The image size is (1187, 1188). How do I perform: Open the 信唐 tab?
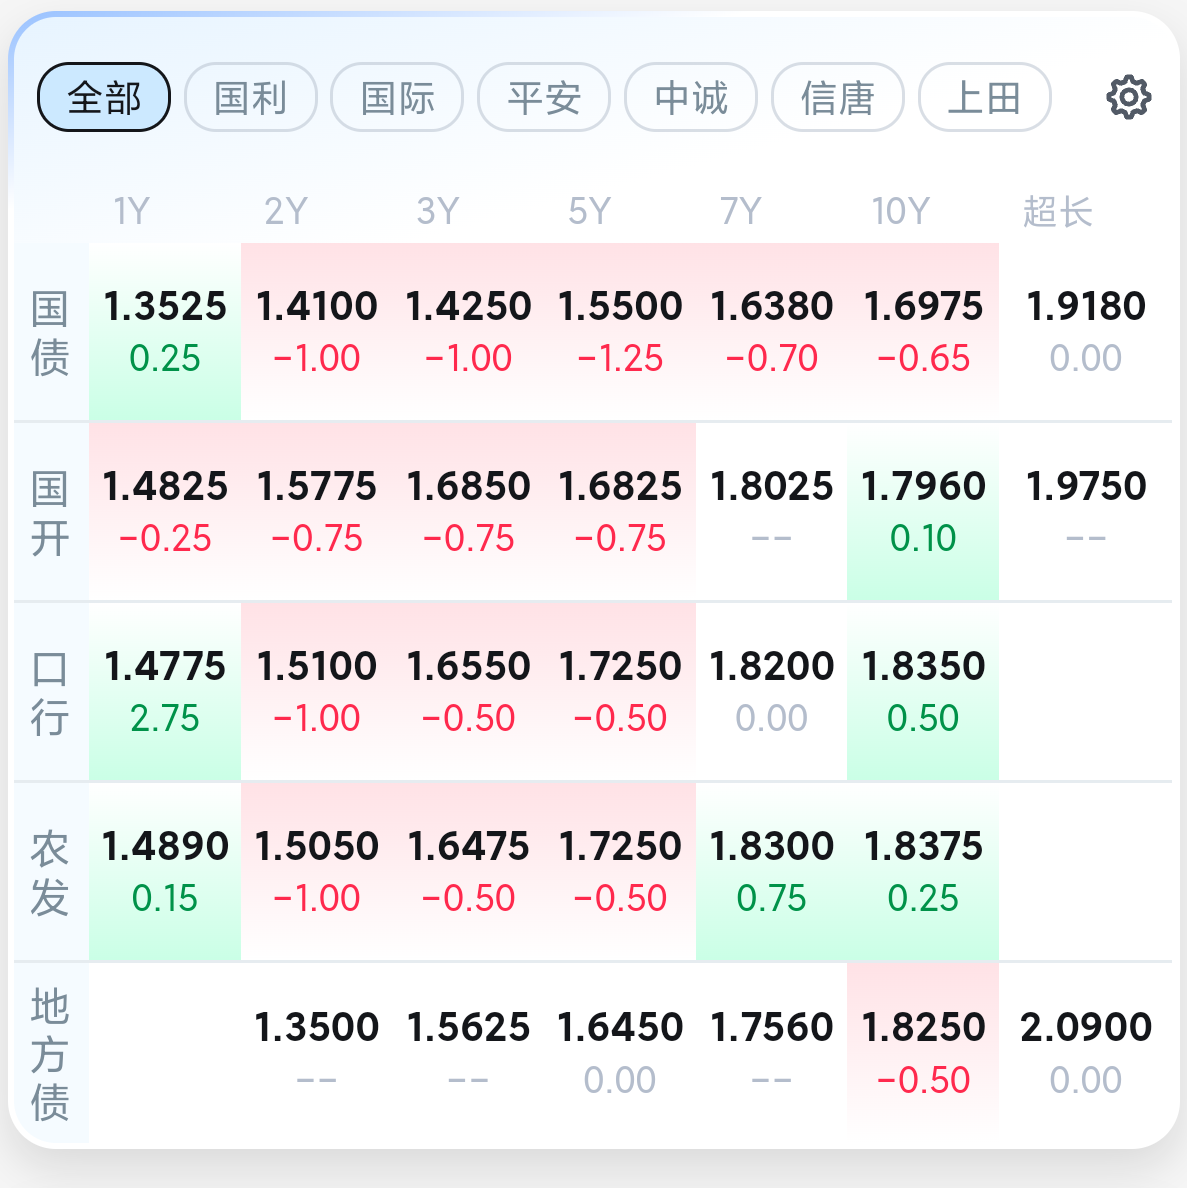(x=838, y=97)
